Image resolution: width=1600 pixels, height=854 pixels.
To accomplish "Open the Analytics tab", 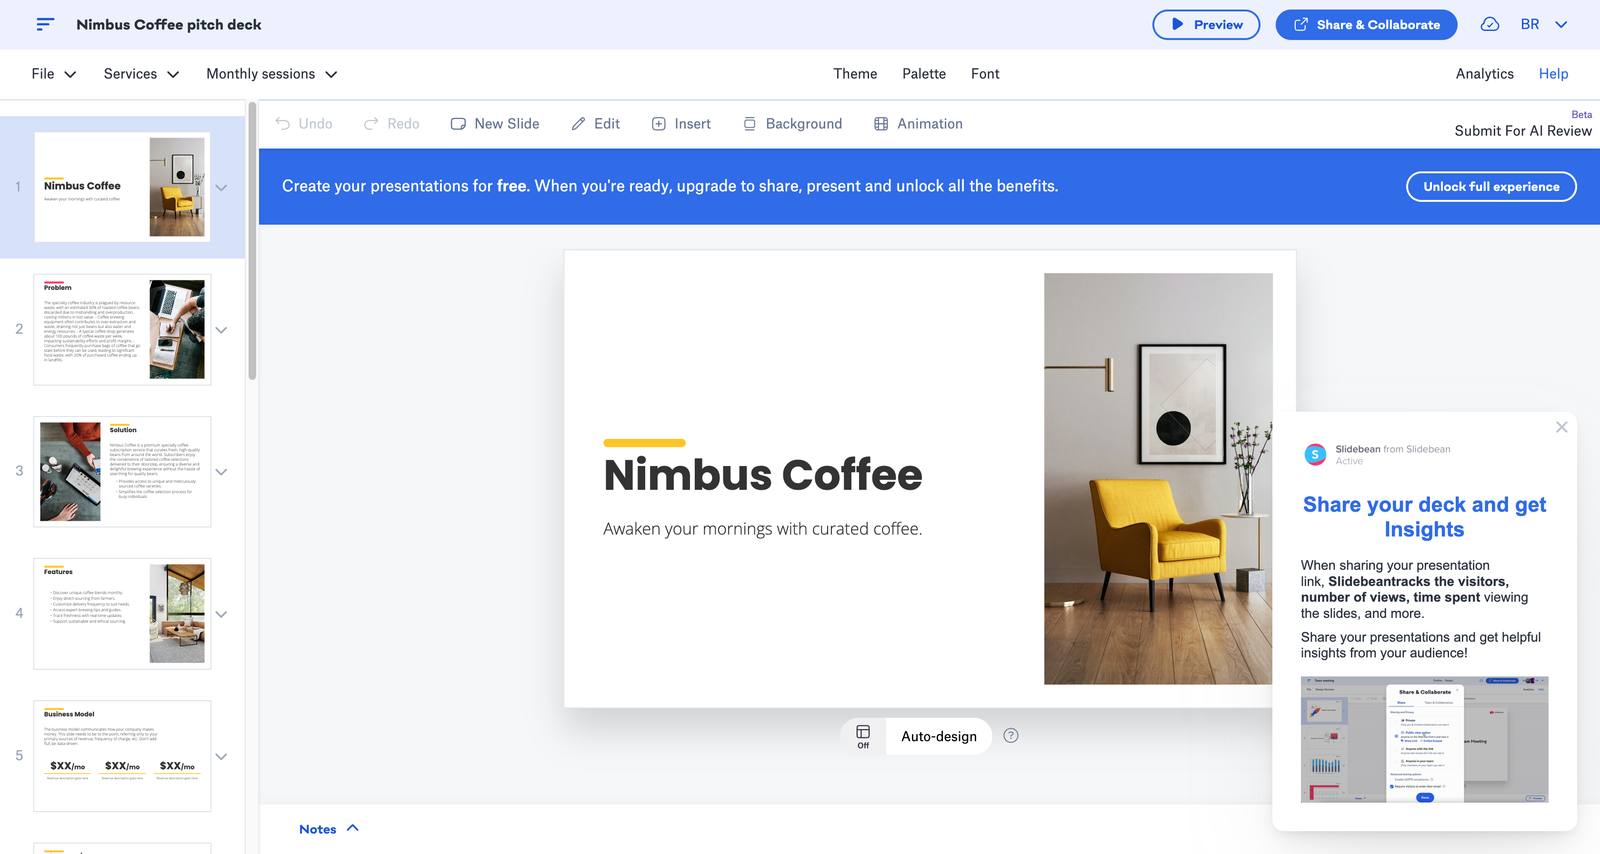I will pyautogui.click(x=1484, y=74).
